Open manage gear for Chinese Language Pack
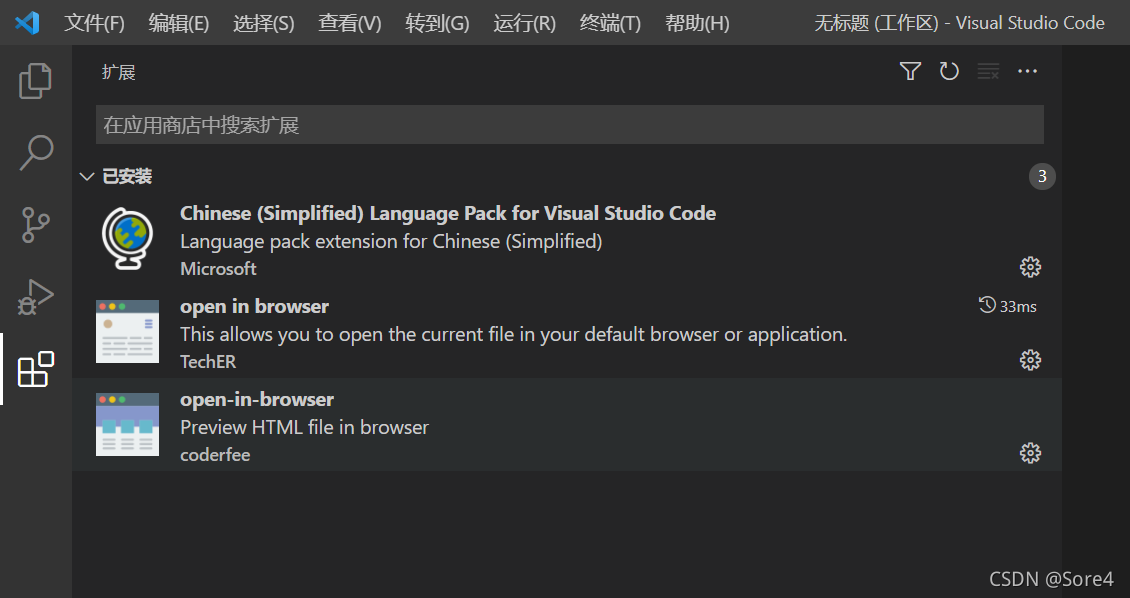This screenshot has width=1130, height=598. click(x=1031, y=267)
